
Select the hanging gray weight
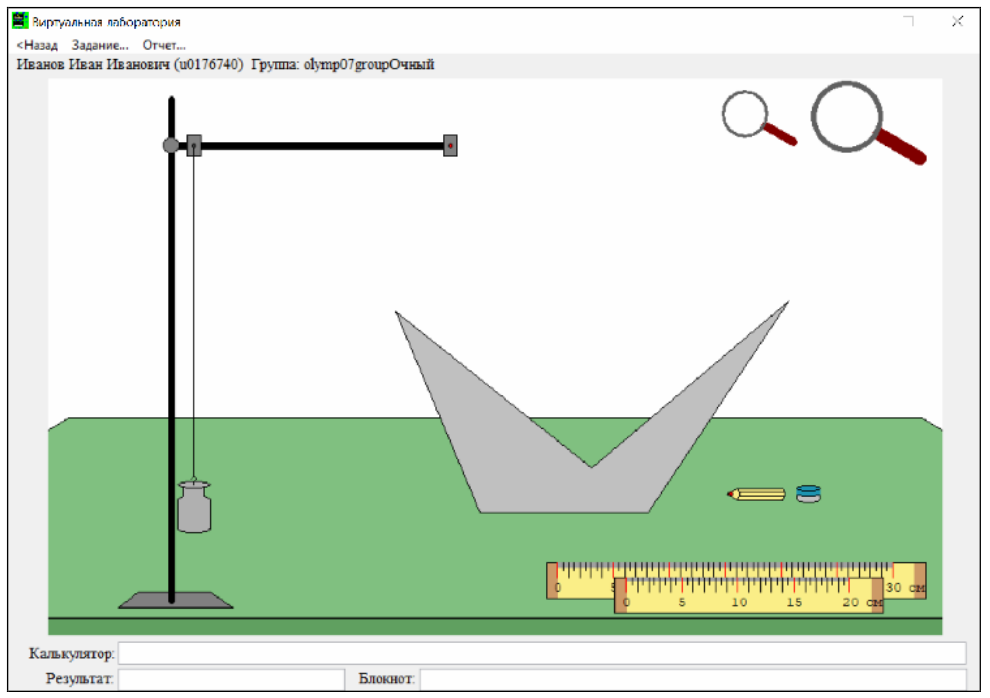(x=194, y=507)
